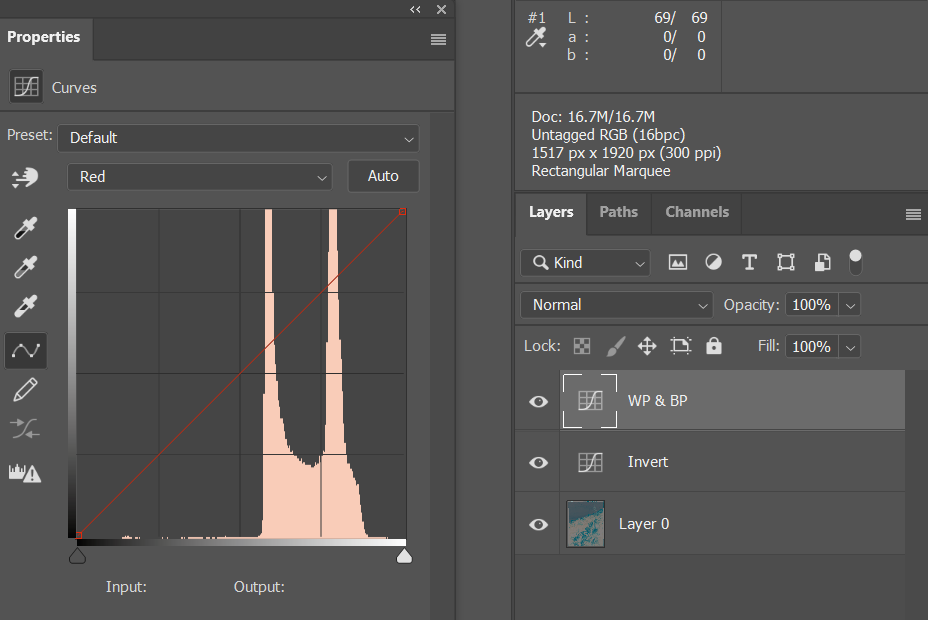Lock layer position with move icon
The image size is (928, 620).
click(647, 346)
